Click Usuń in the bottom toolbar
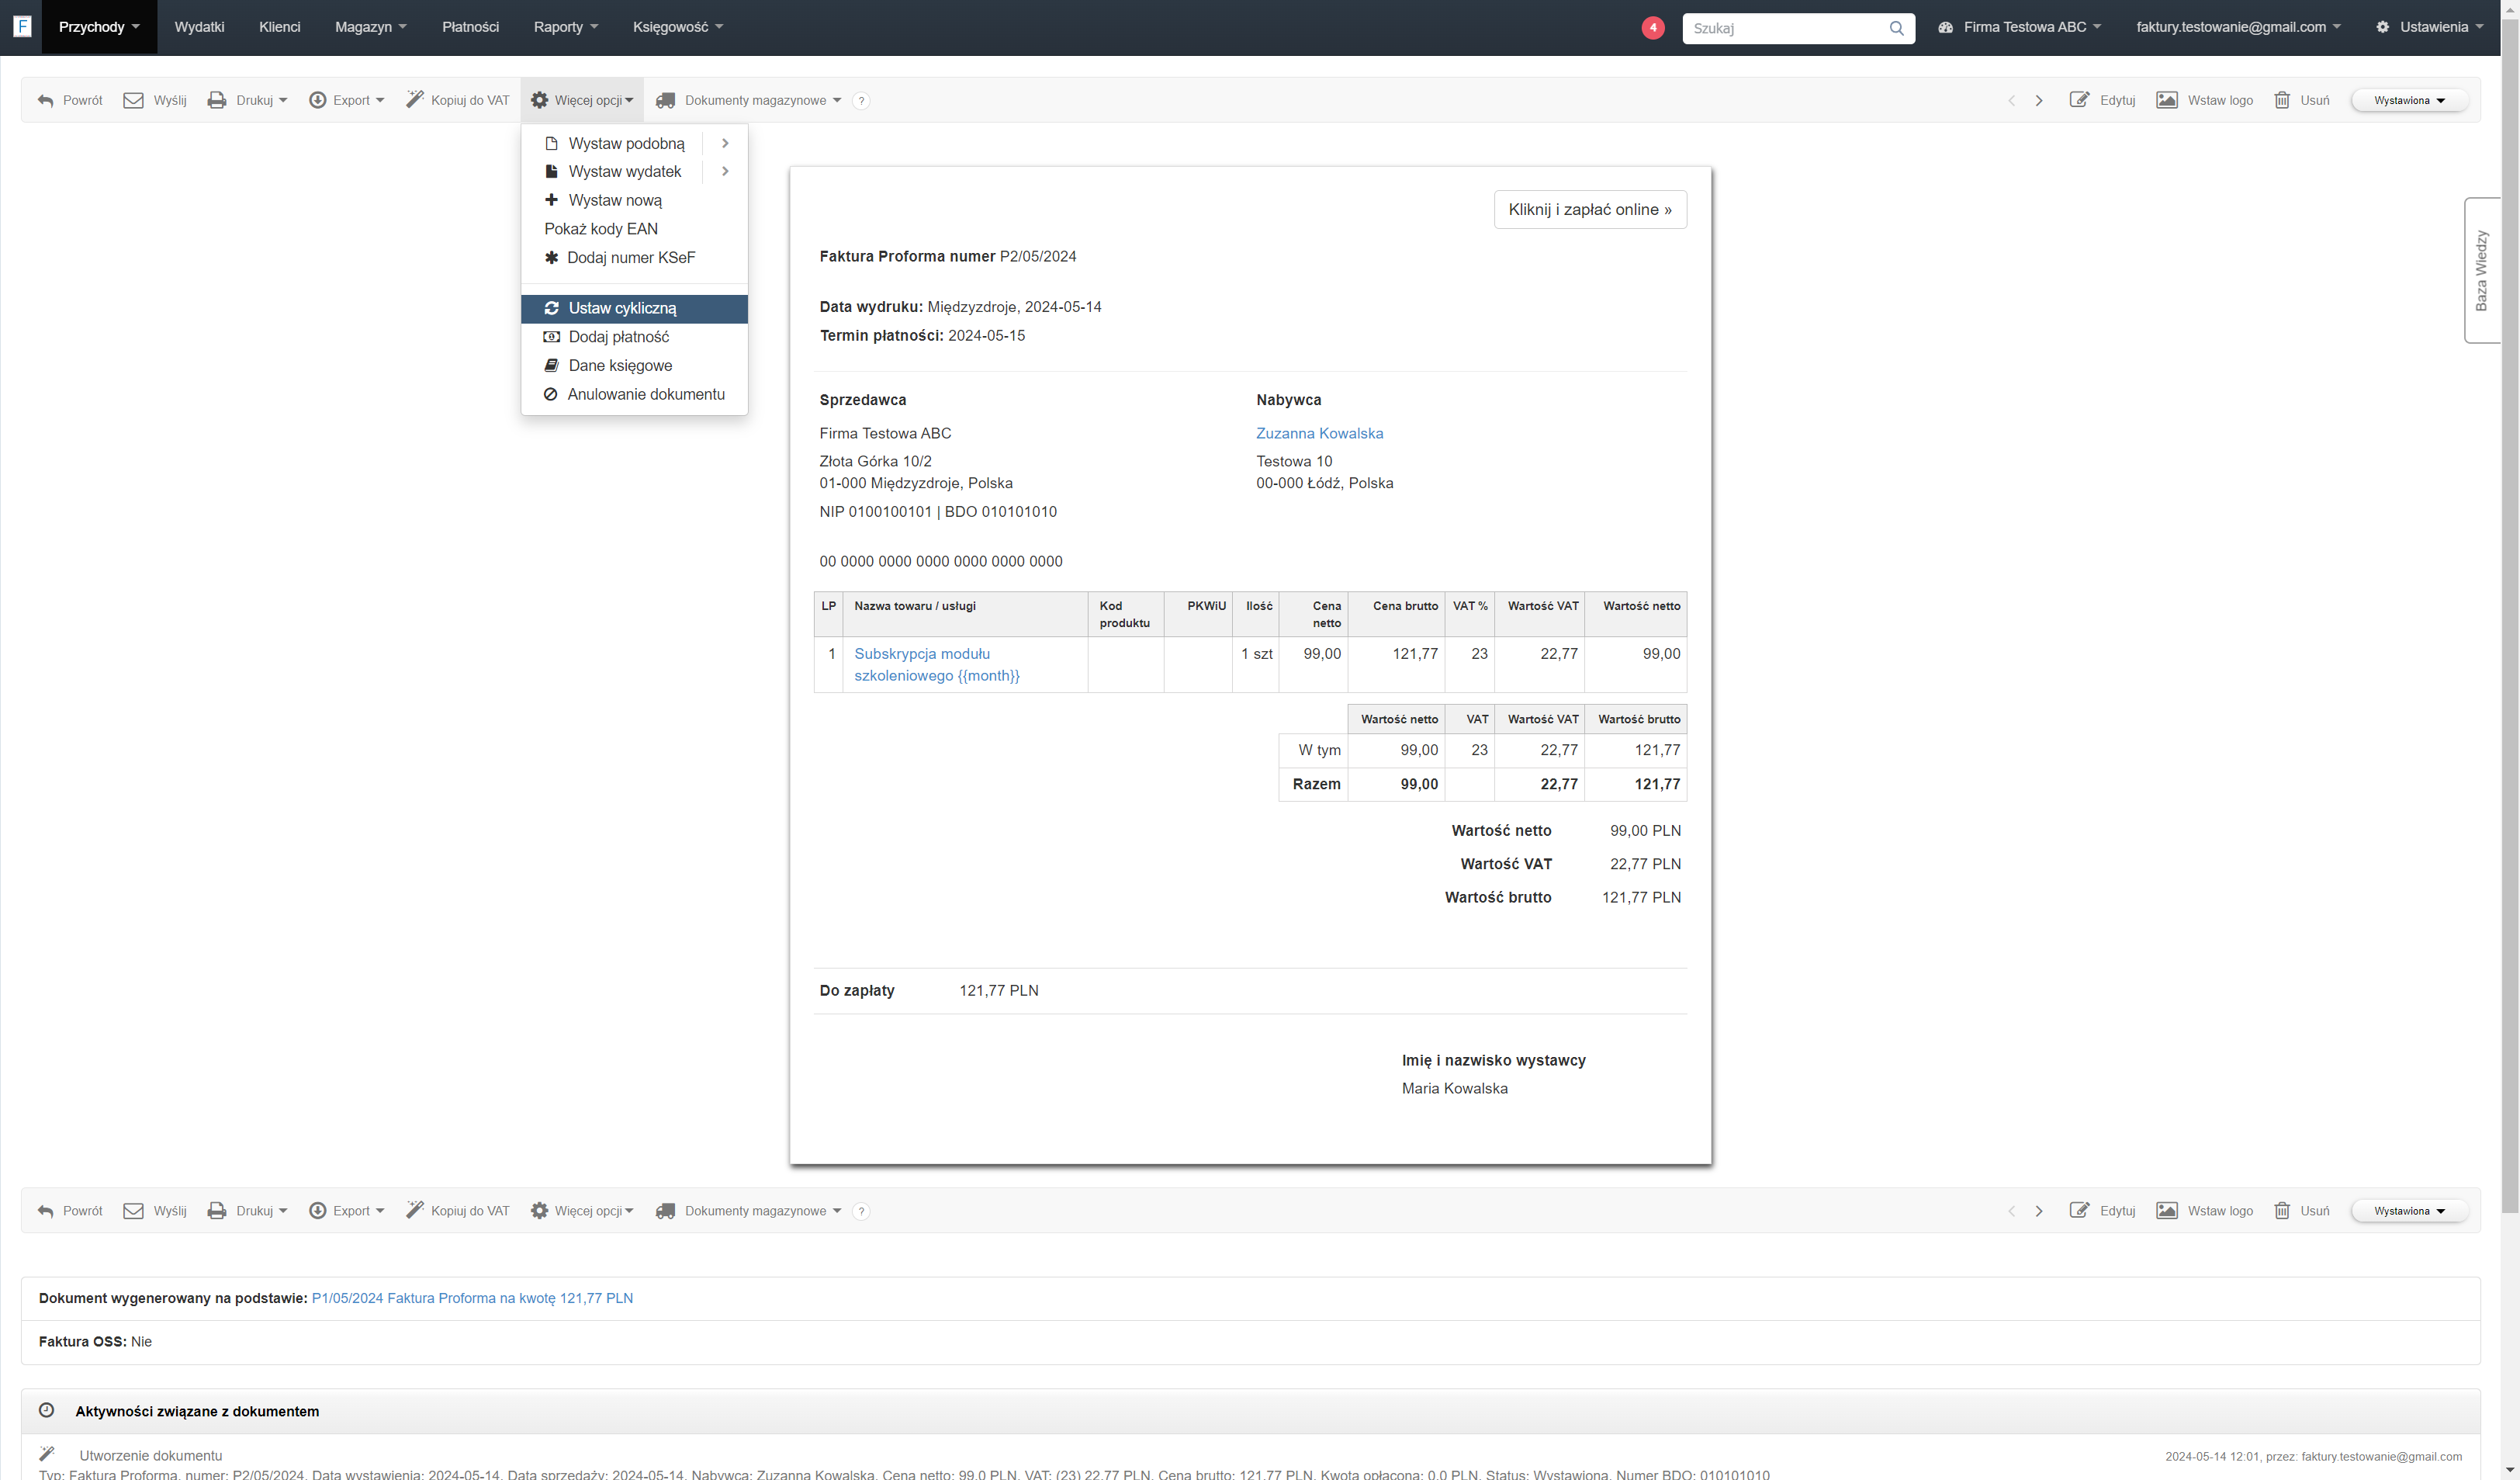 click(2301, 1211)
